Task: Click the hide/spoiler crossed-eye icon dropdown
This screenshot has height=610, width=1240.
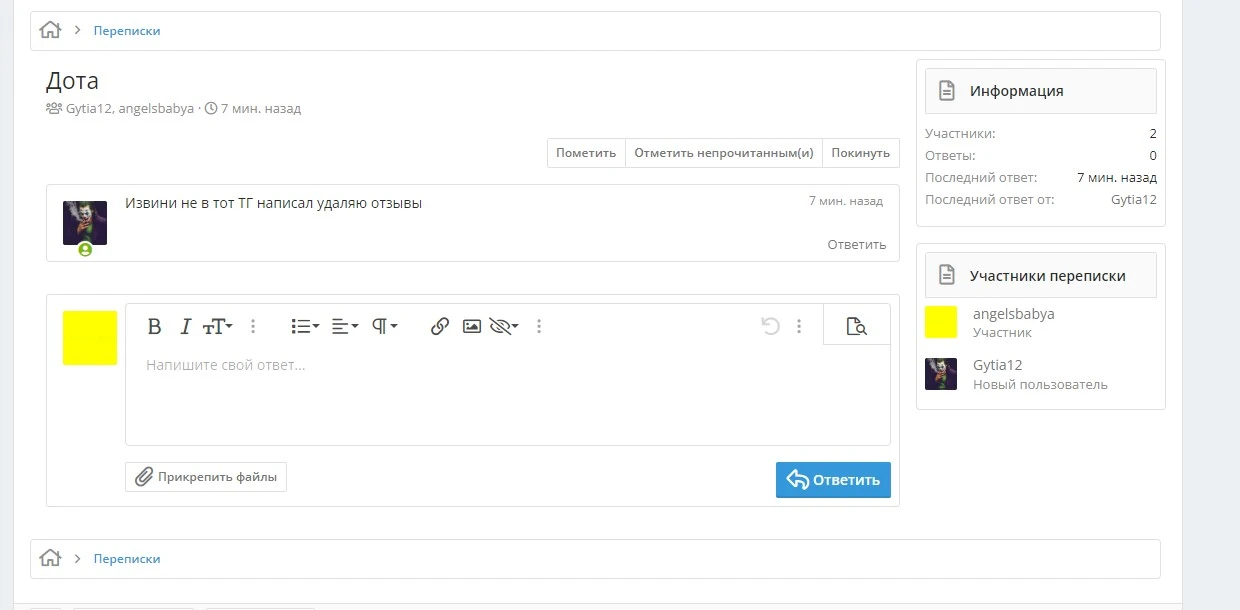Action: pos(505,326)
